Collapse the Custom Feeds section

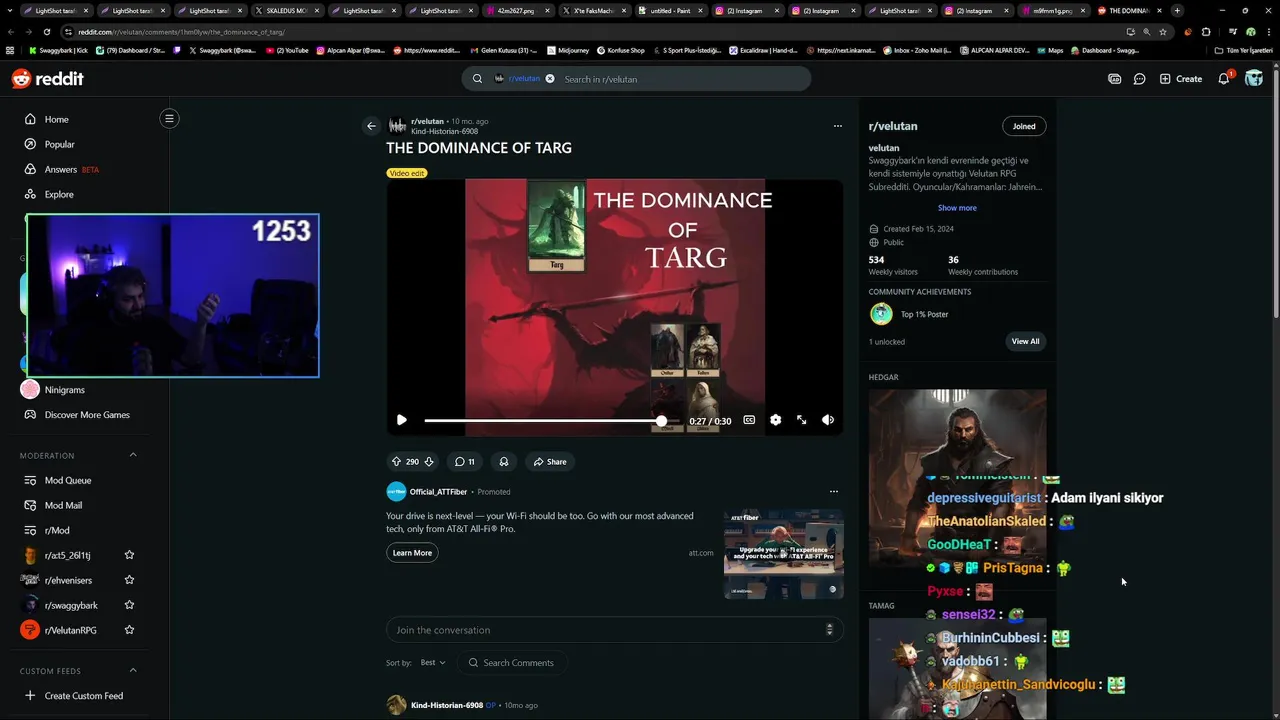[x=133, y=670]
